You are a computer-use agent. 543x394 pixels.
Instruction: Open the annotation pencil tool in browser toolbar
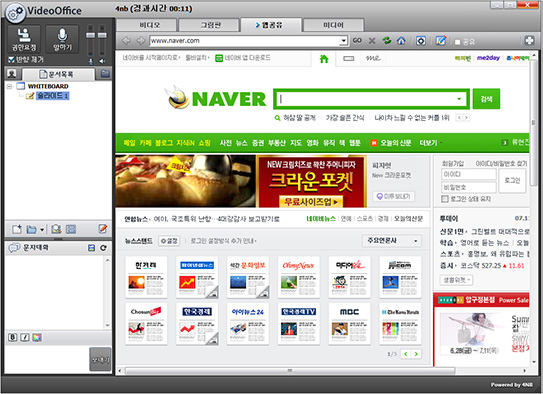click(x=440, y=41)
